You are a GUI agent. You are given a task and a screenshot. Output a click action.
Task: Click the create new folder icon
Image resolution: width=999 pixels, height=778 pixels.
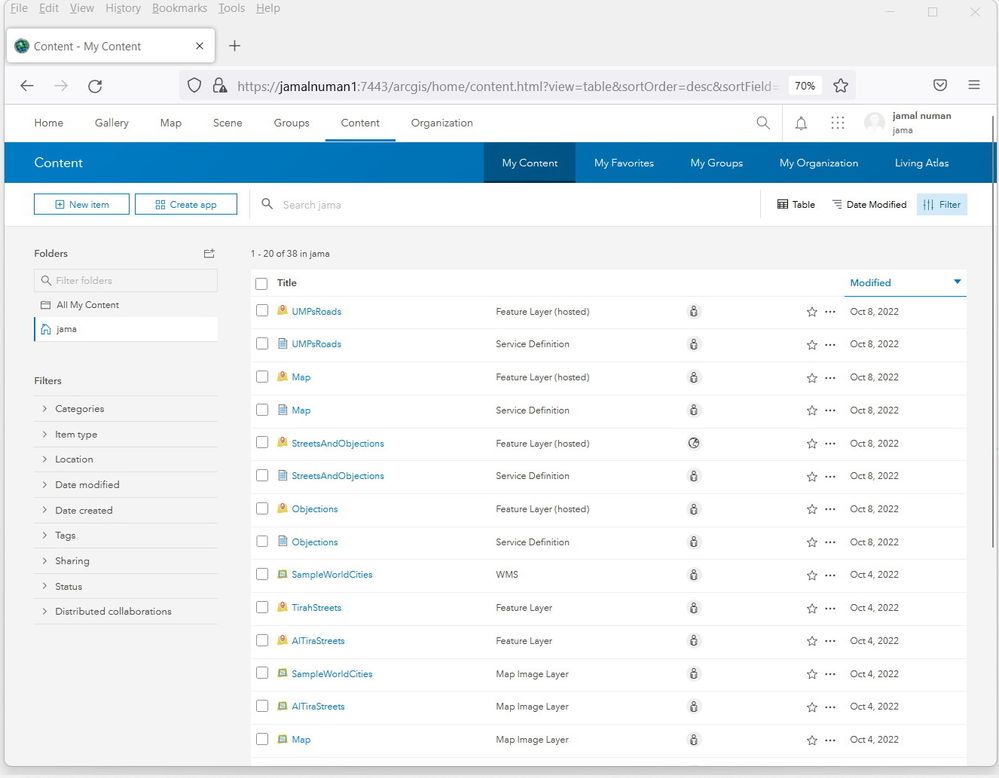coord(209,254)
